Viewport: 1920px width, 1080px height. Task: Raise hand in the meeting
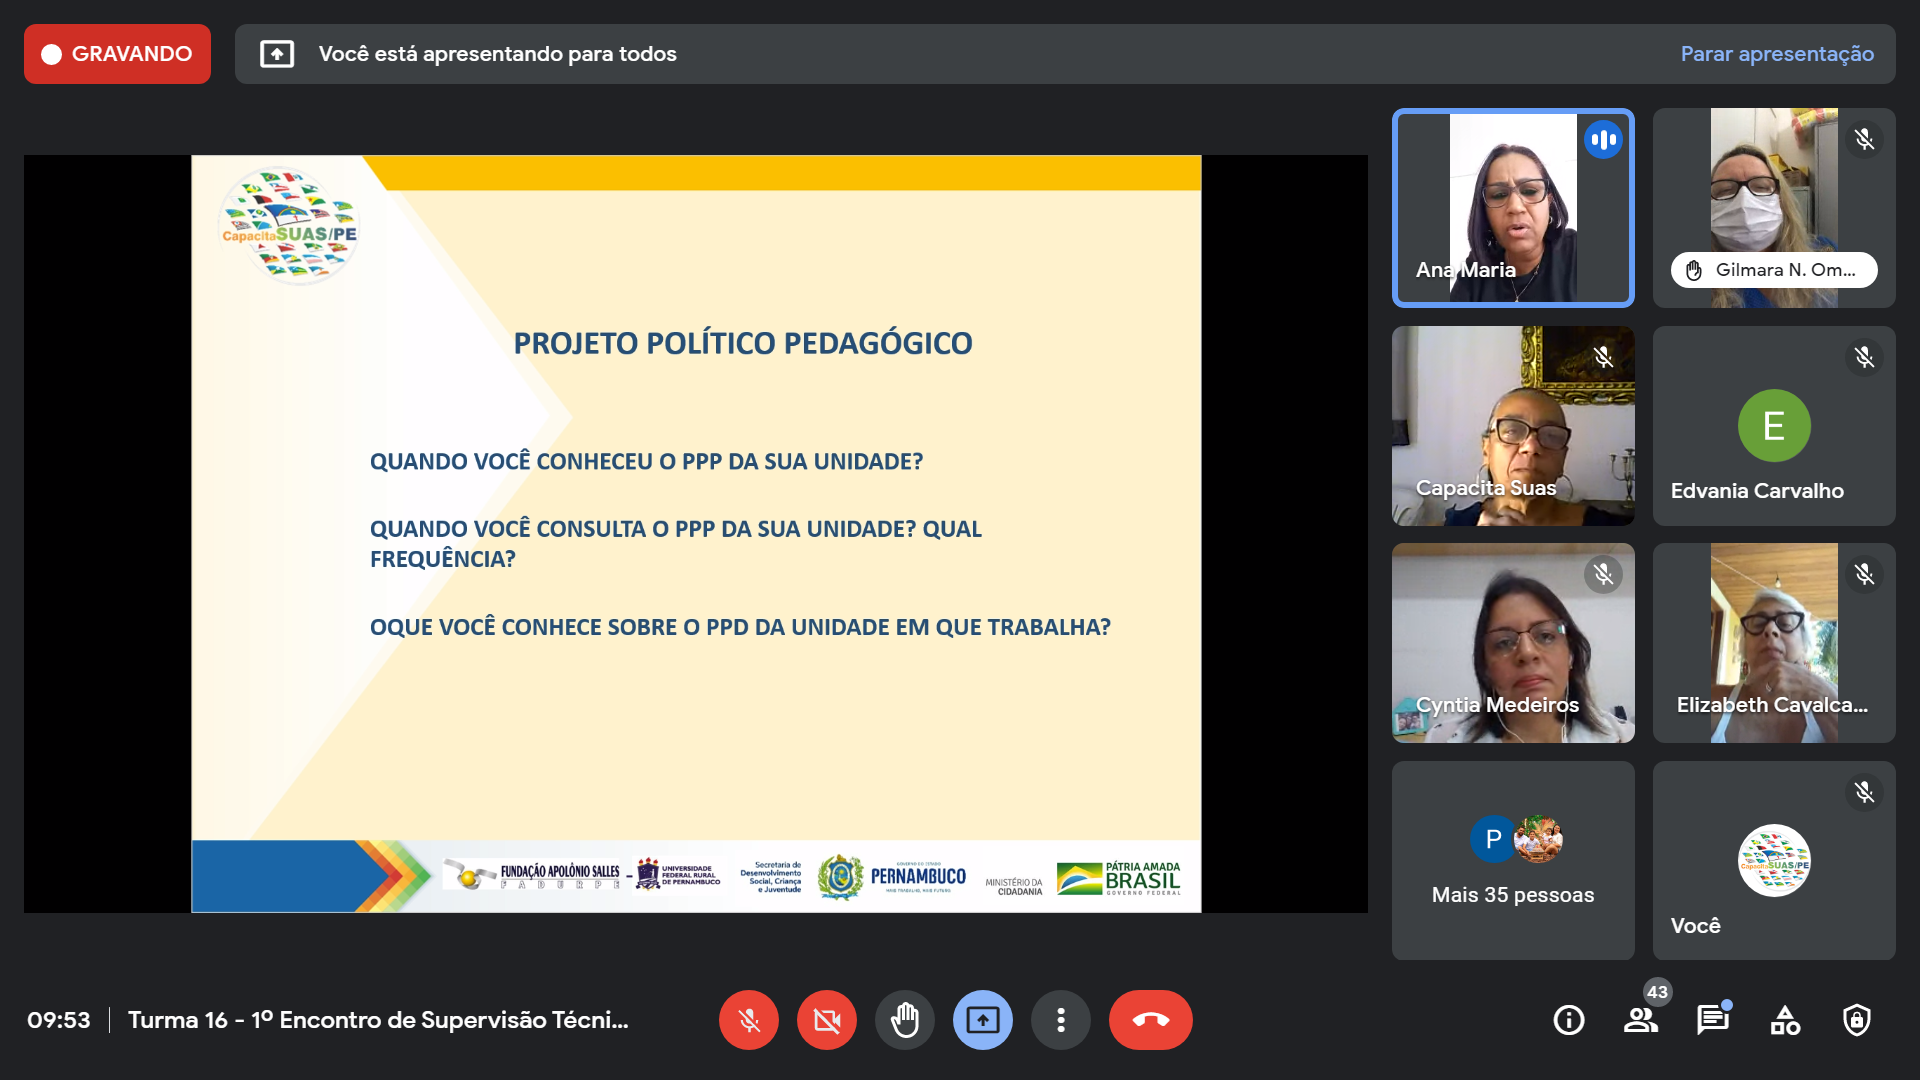tap(904, 1020)
